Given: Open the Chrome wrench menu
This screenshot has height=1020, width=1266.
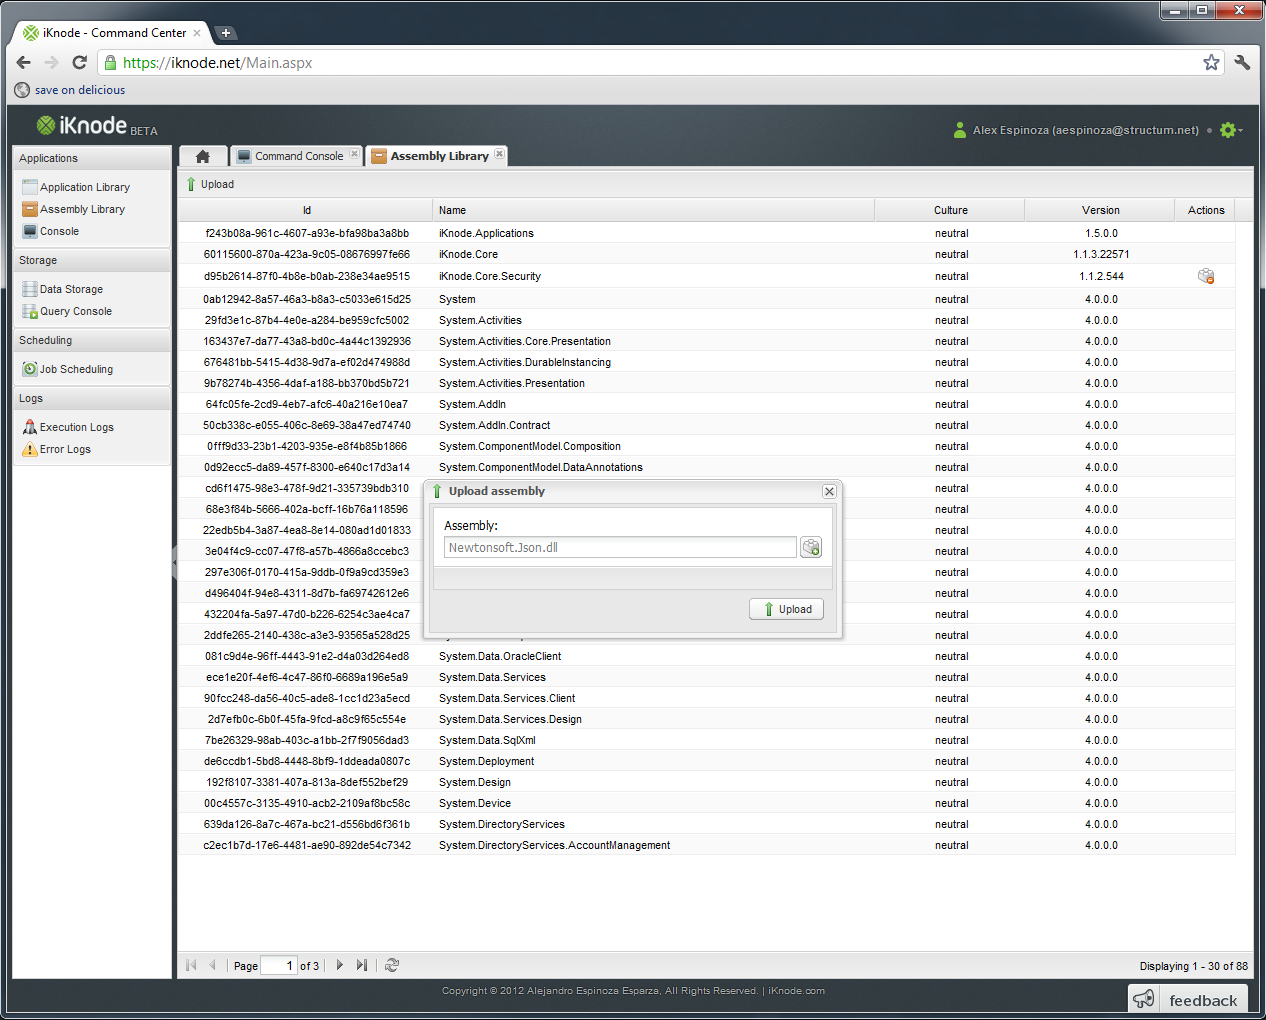Looking at the screenshot, I should coord(1242,63).
